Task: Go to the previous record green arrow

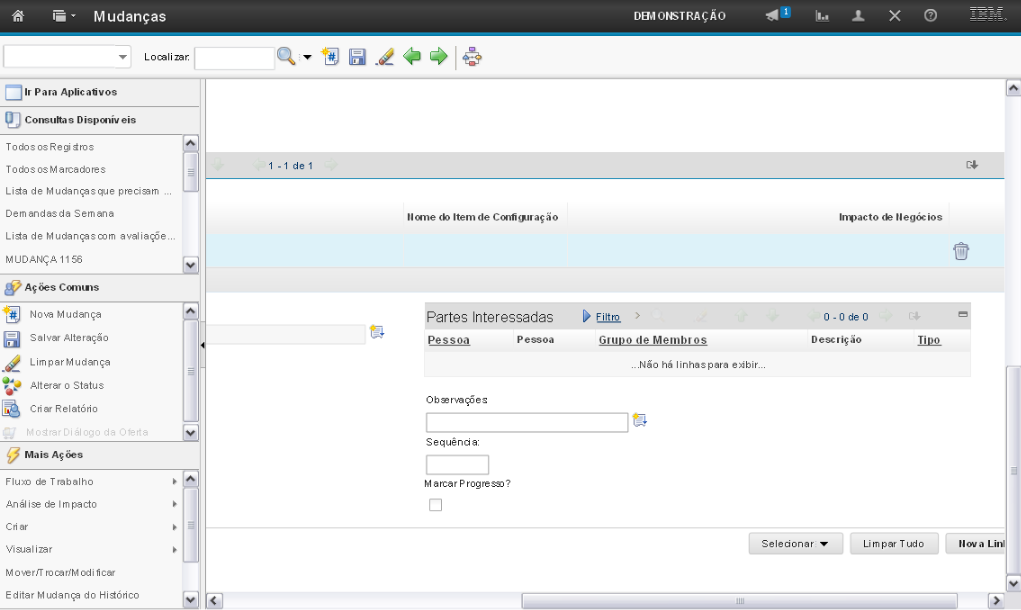Action: [x=412, y=58]
